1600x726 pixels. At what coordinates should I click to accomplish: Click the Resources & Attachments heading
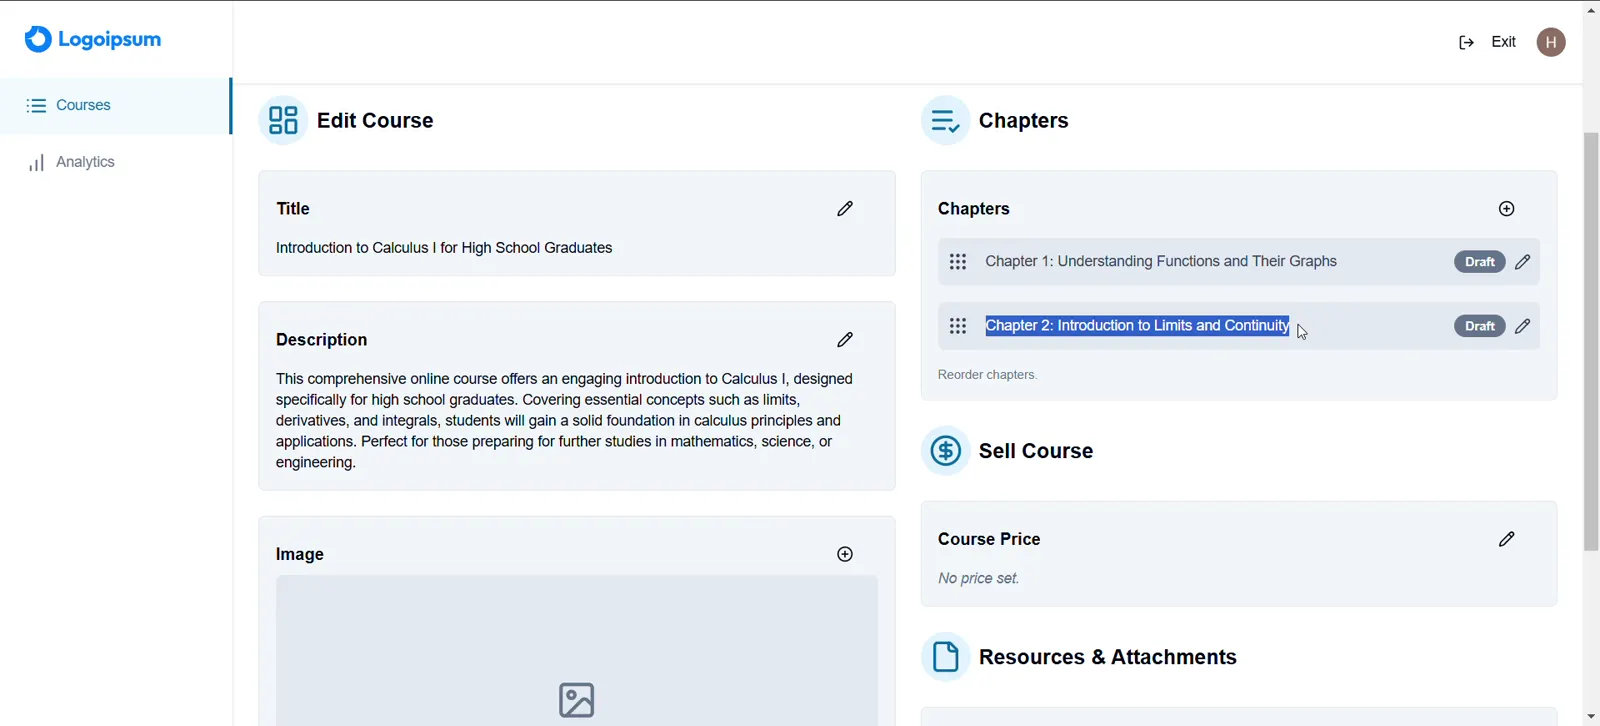coord(1108,657)
